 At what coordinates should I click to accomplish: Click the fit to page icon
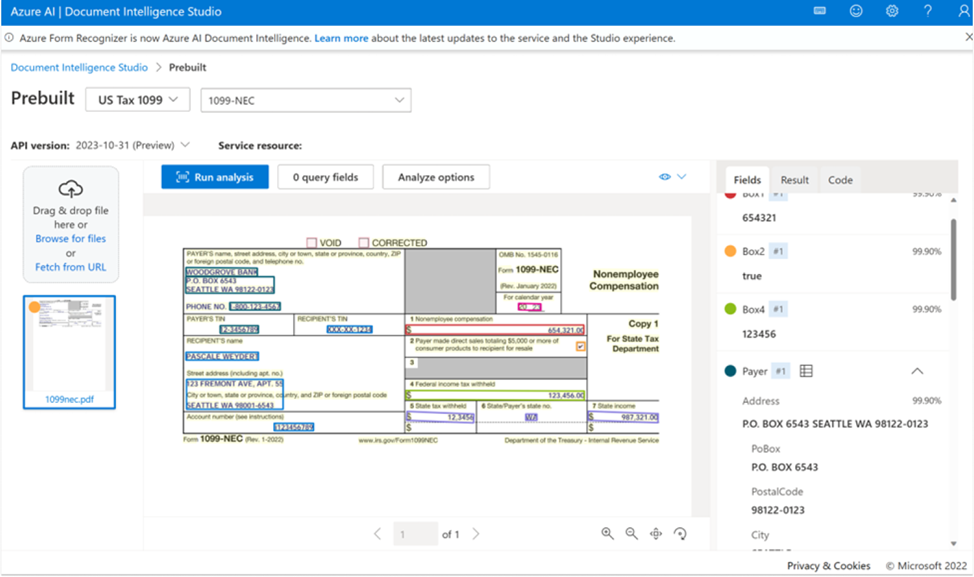(x=656, y=534)
